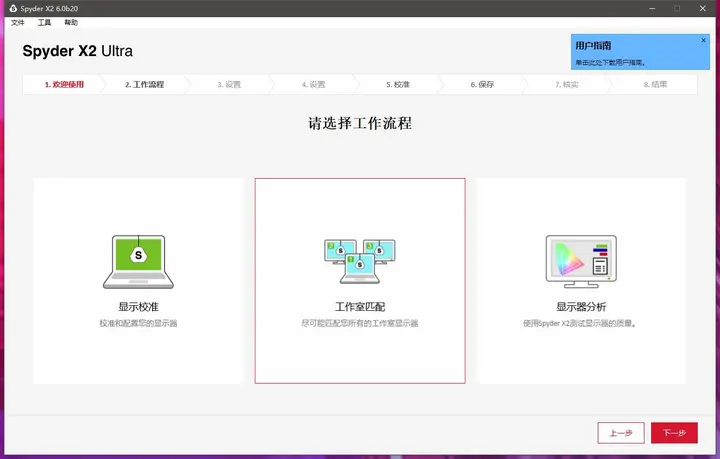Open the 工具 menu
This screenshot has height=459, width=720.
45,22
